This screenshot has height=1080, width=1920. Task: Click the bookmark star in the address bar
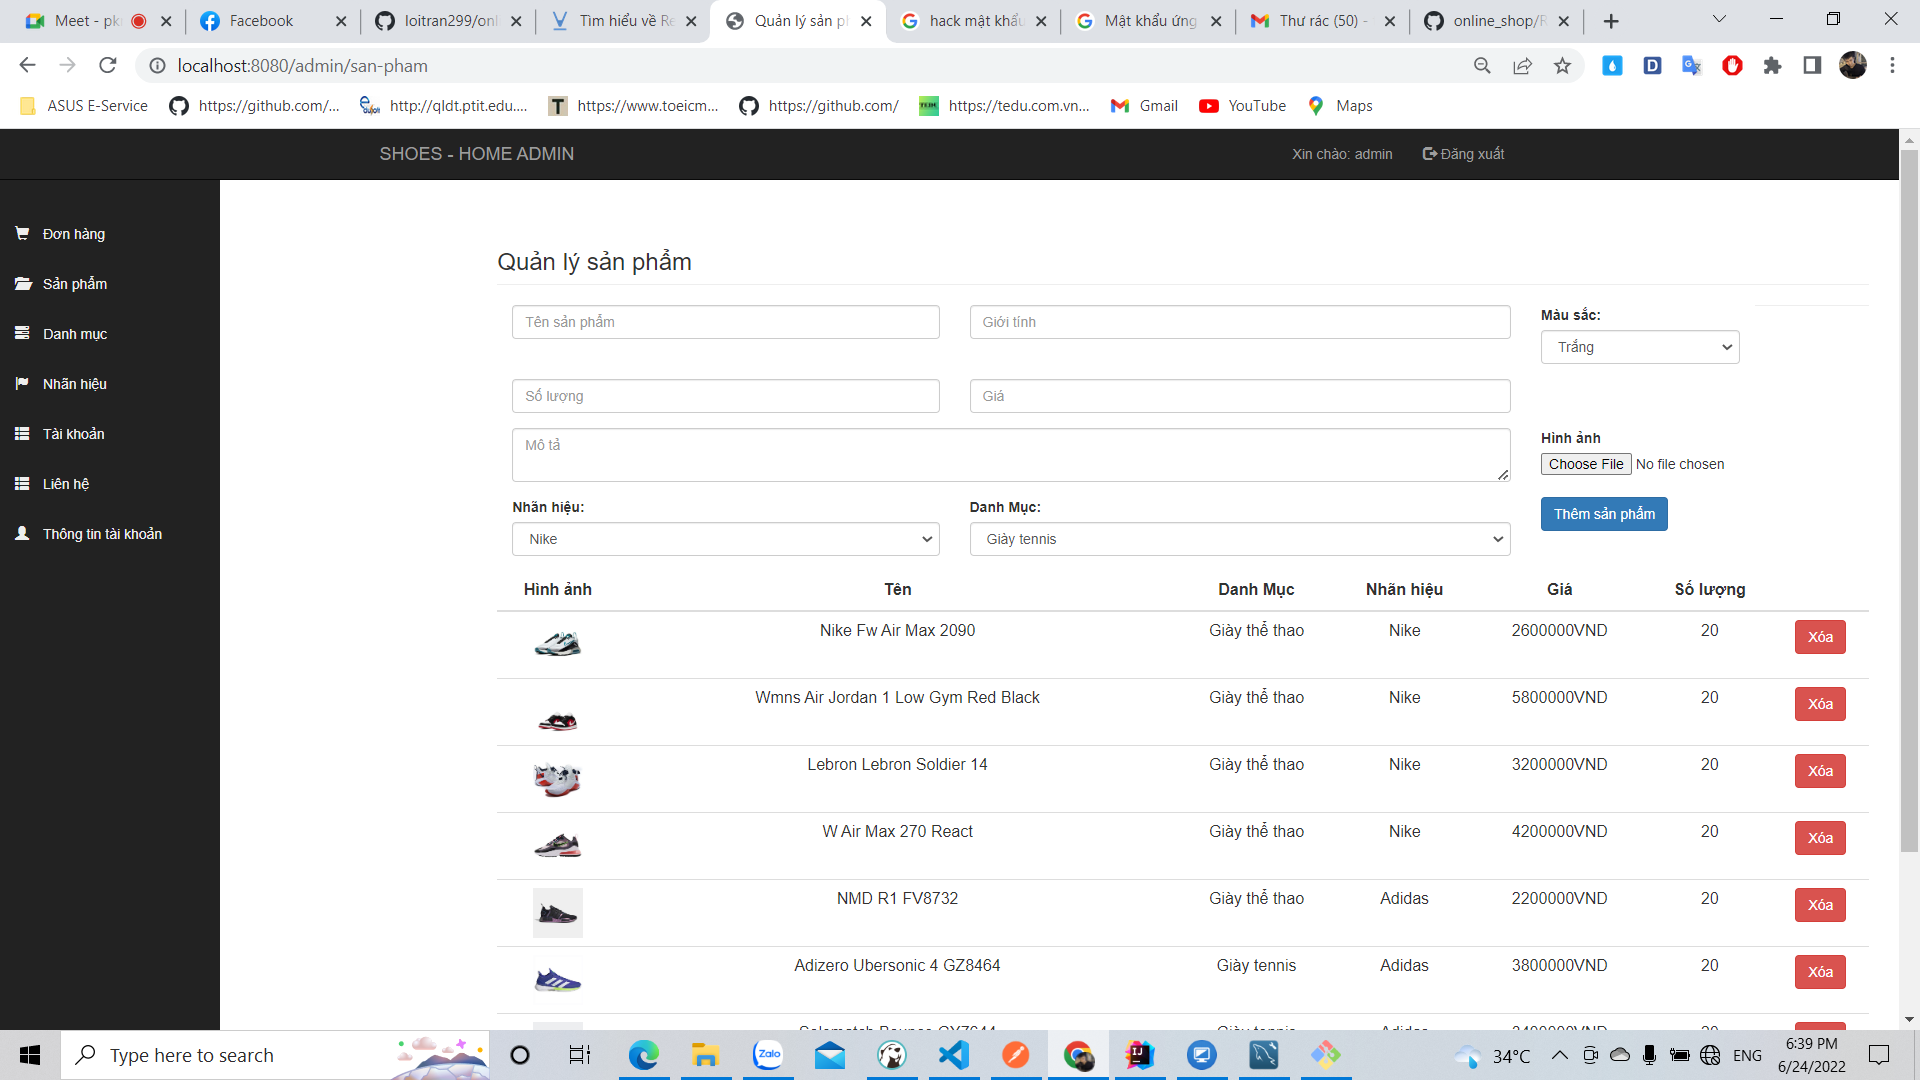[1563, 65]
